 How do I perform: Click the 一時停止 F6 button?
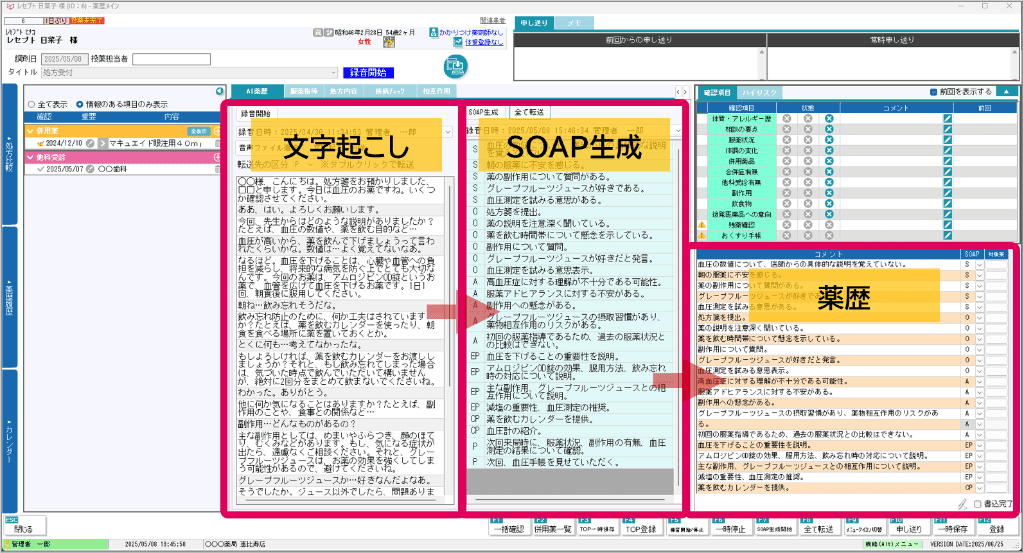point(729,528)
